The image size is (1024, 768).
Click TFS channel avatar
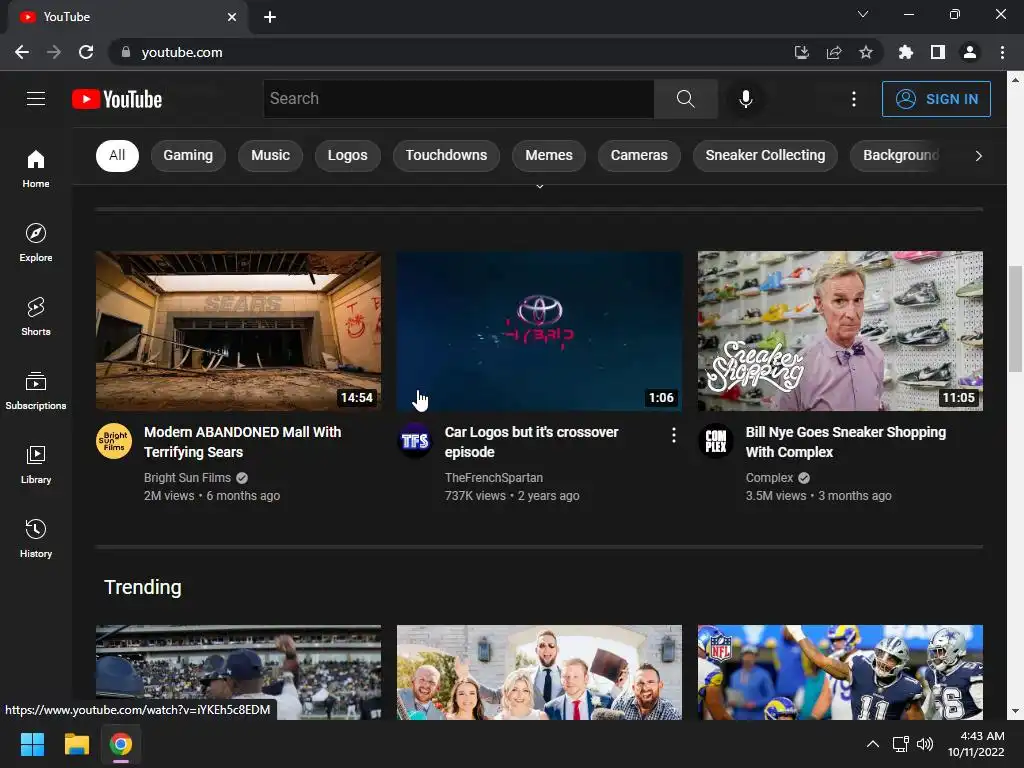point(415,441)
